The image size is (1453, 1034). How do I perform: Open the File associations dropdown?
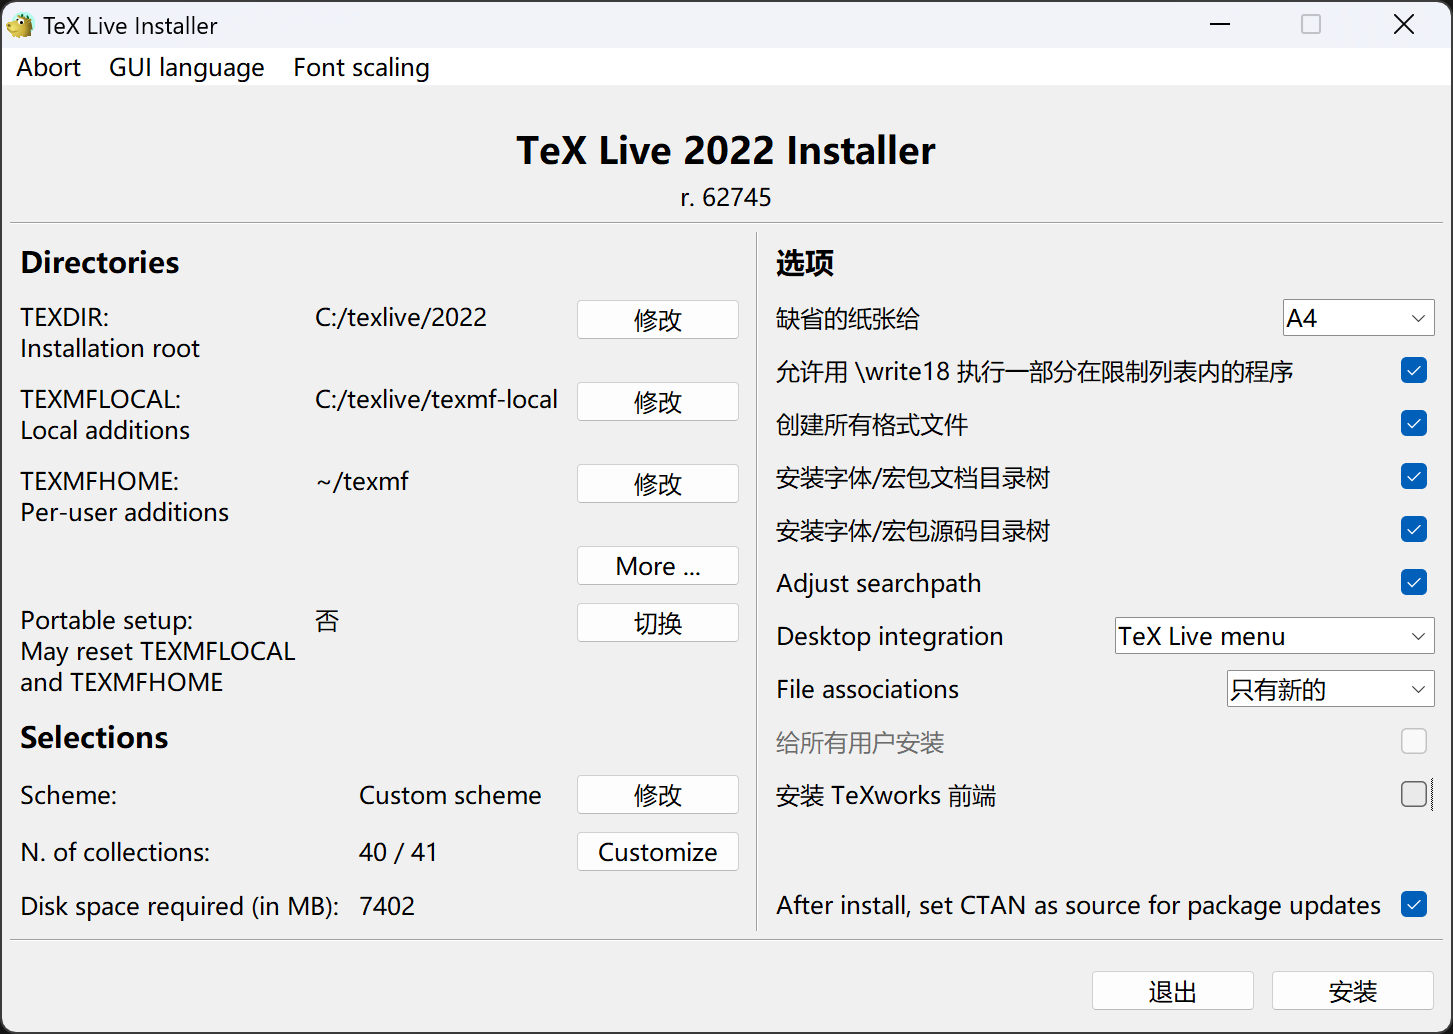1330,688
